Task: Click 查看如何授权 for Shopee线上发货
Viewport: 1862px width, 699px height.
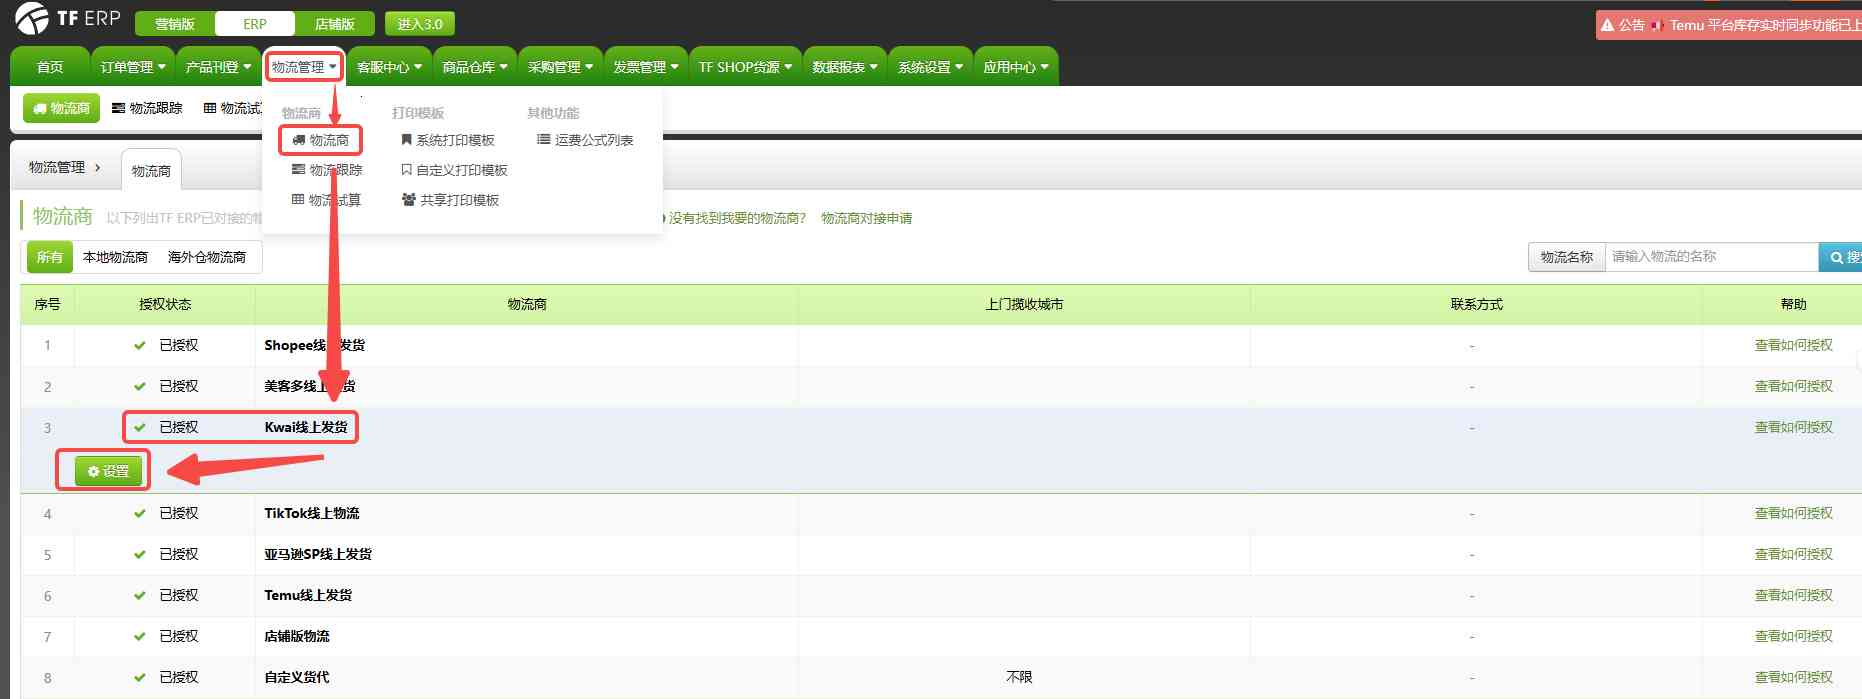Action: click(x=1793, y=345)
